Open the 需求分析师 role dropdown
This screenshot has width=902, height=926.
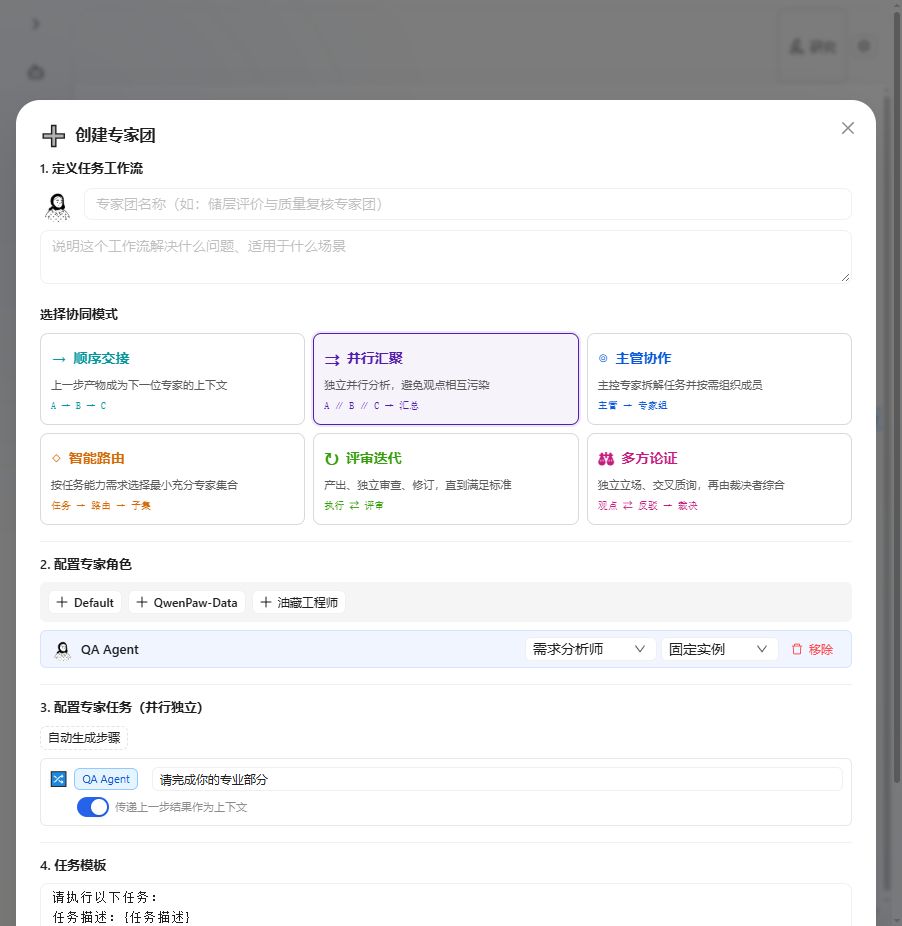[590, 649]
